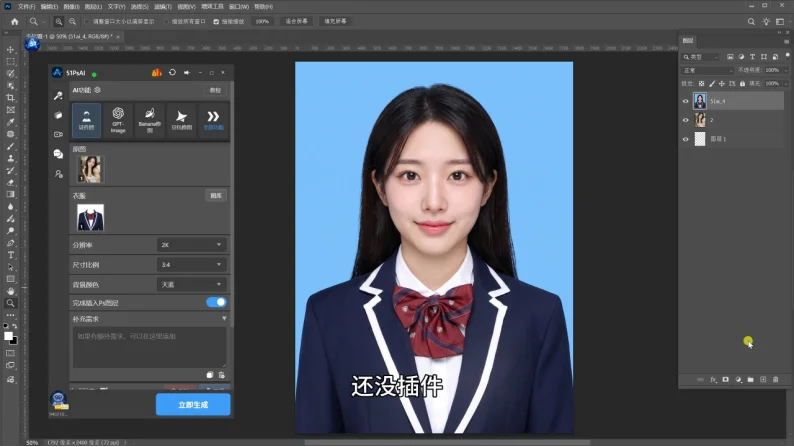Open the opacity dropdown arrow in Layers
794x447 pixels.
pyautogui.click(x=786, y=70)
